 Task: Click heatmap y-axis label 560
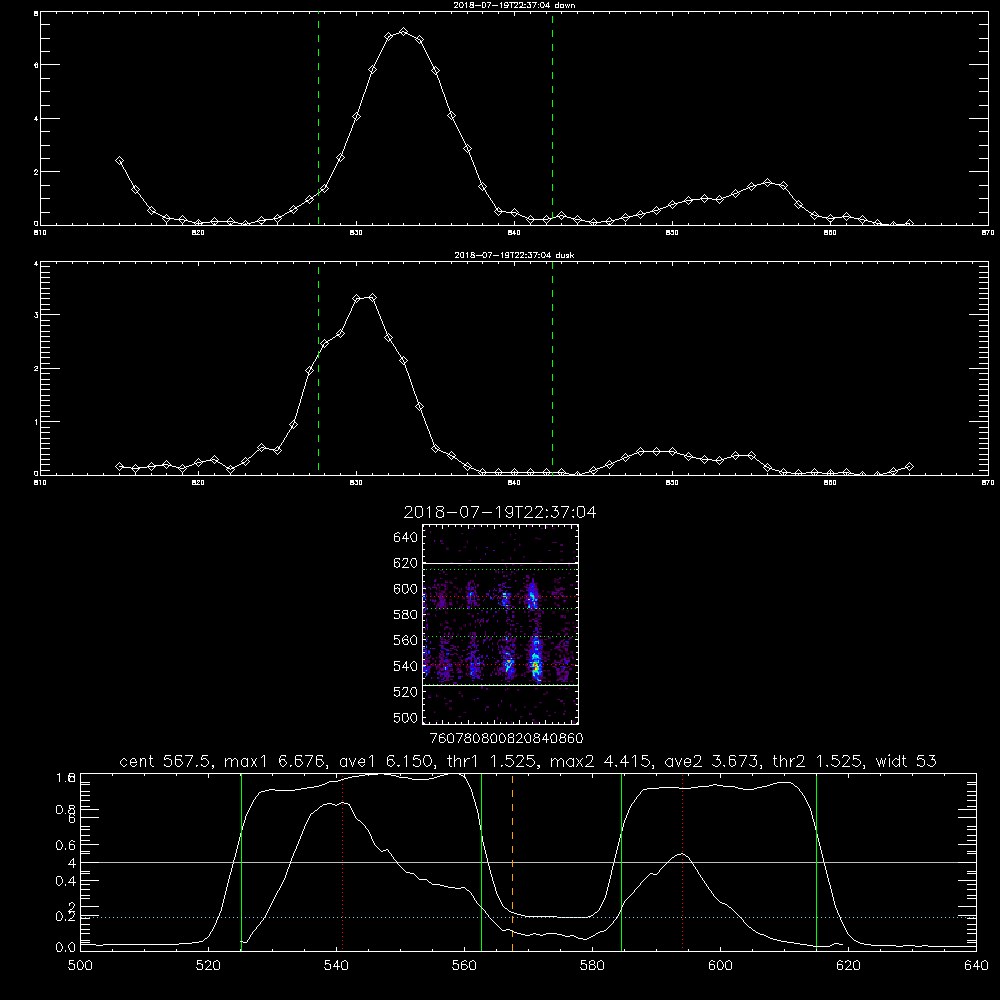coord(406,640)
